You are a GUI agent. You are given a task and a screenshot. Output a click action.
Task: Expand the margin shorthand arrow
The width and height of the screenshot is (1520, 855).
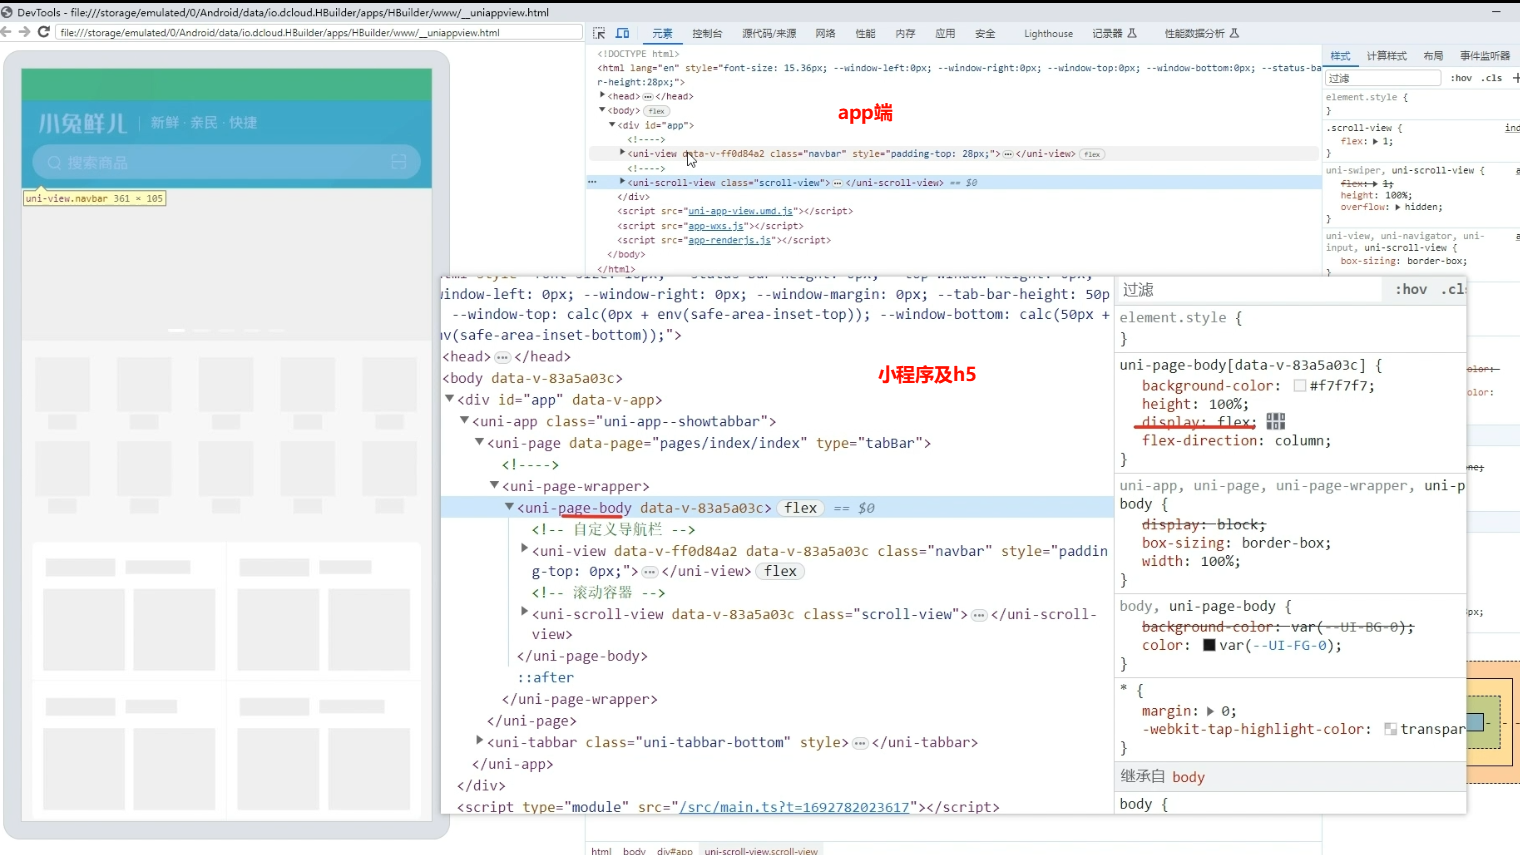pyautogui.click(x=1210, y=711)
